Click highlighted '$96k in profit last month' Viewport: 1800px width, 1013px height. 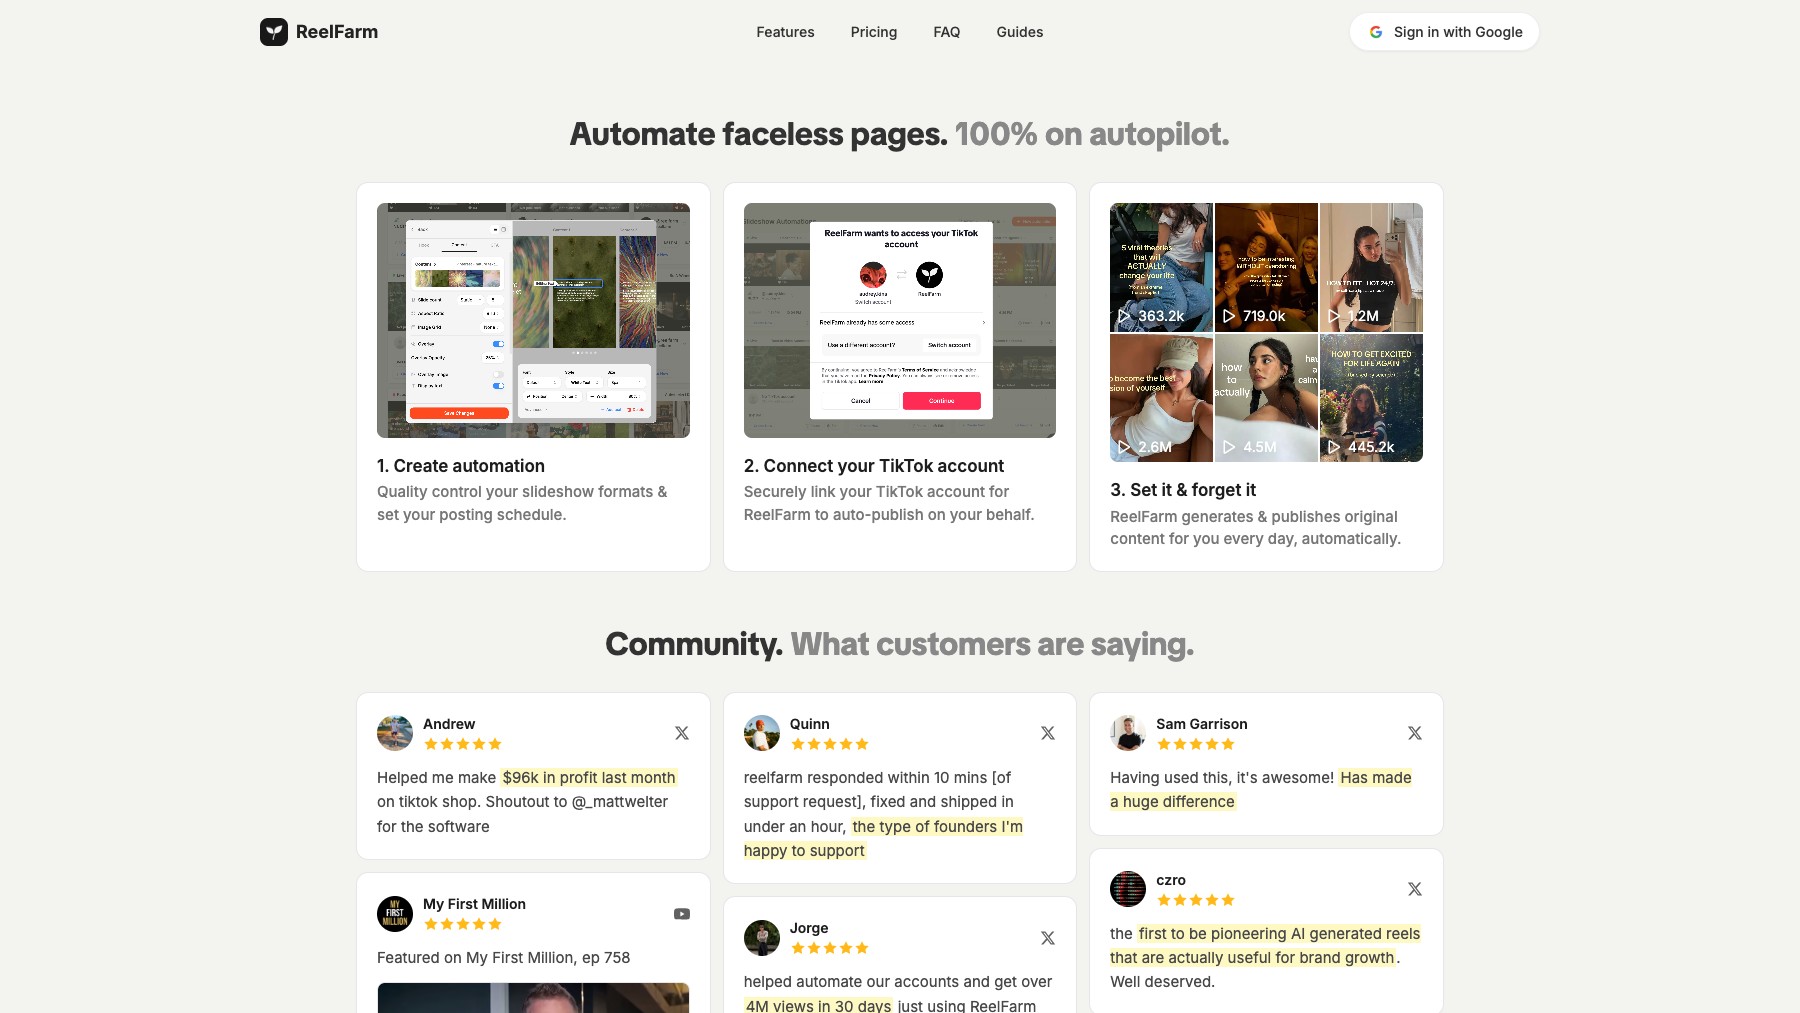pos(589,778)
